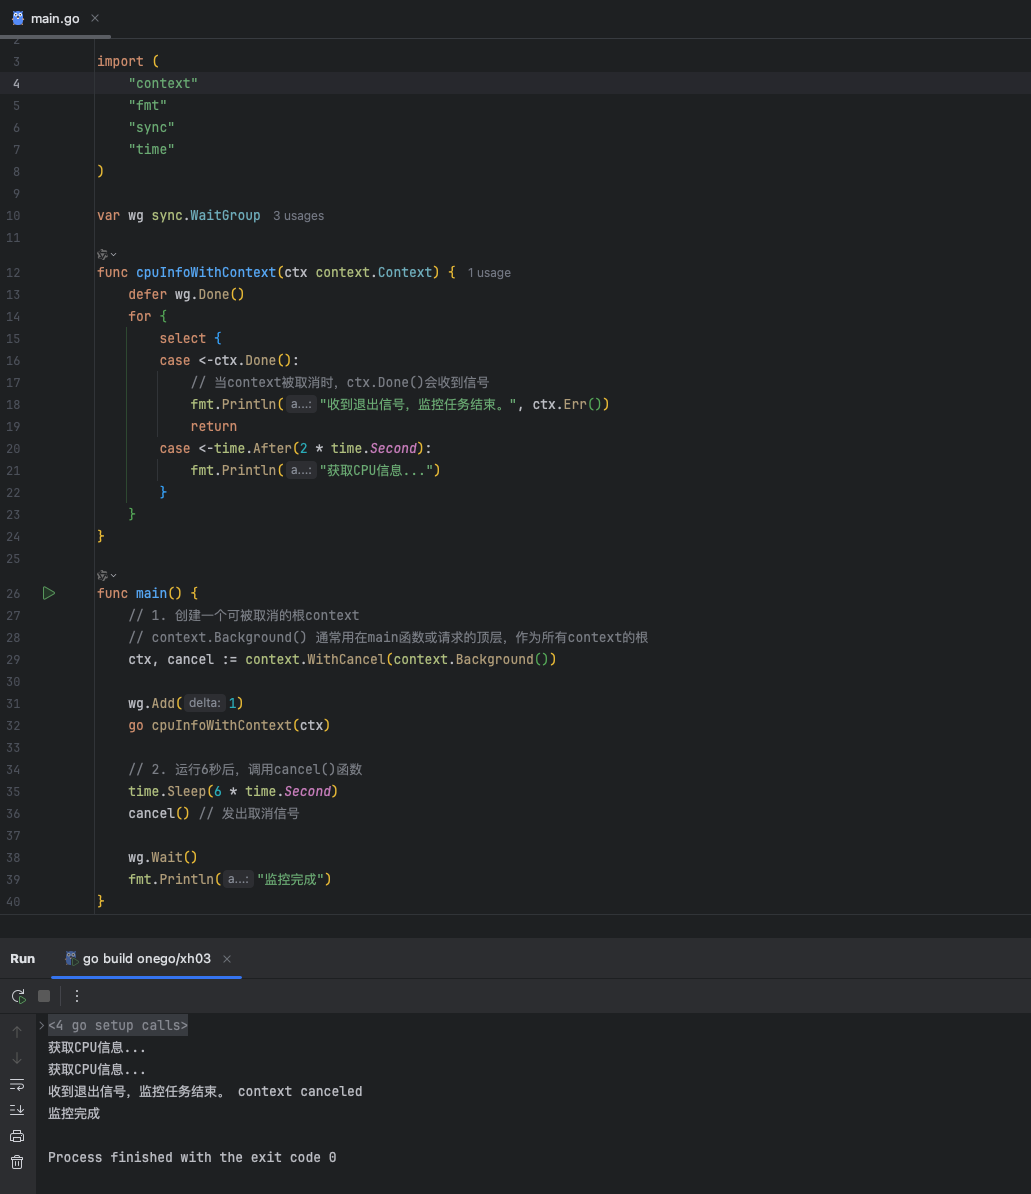Click the cancel() call on line 36
The image size is (1031, 1194).
(x=159, y=813)
